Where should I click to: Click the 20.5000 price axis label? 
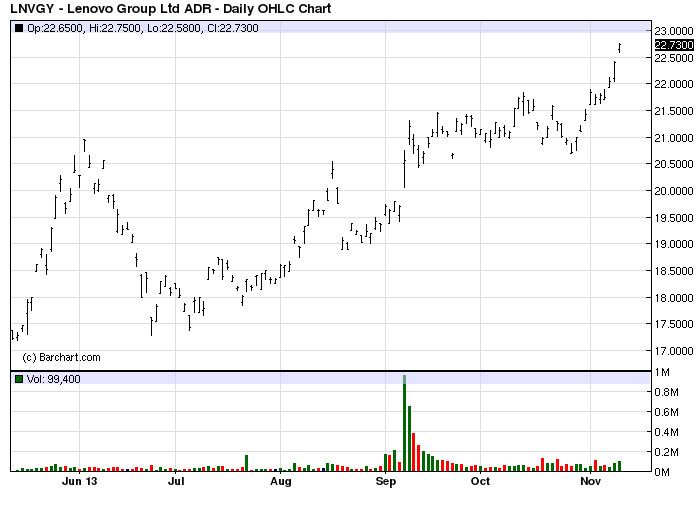[x=674, y=164]
